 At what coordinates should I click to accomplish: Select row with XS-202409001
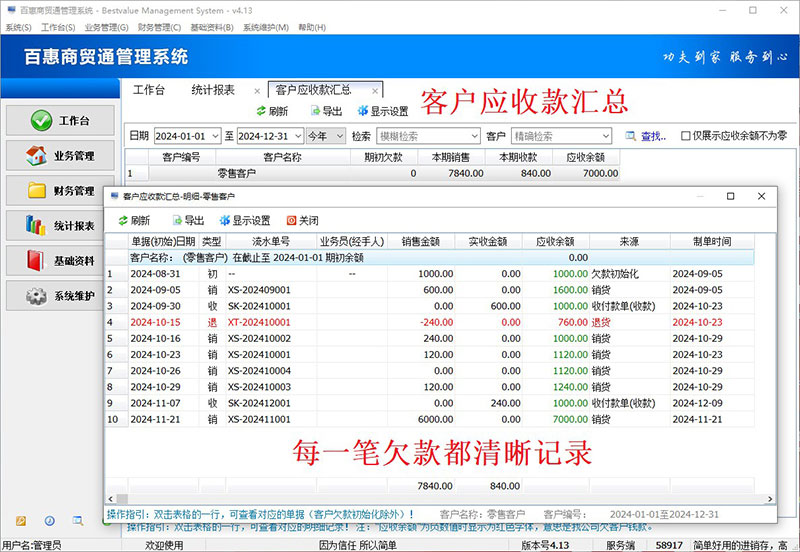(430, 290)
